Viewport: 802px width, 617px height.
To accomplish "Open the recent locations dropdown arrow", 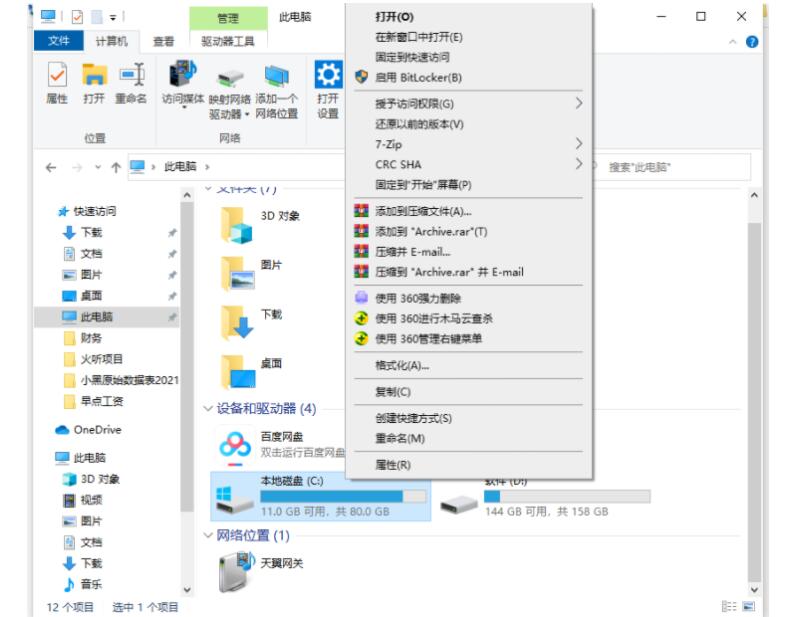I will pos(98,167).
